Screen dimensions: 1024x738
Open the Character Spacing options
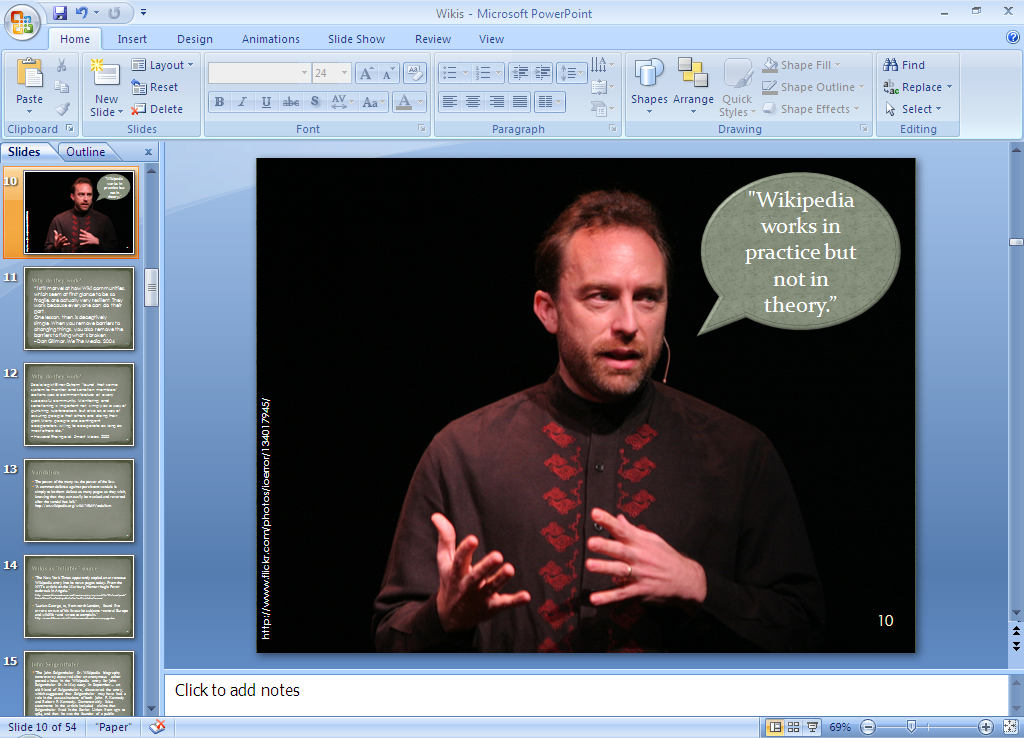tap(342, 102)
